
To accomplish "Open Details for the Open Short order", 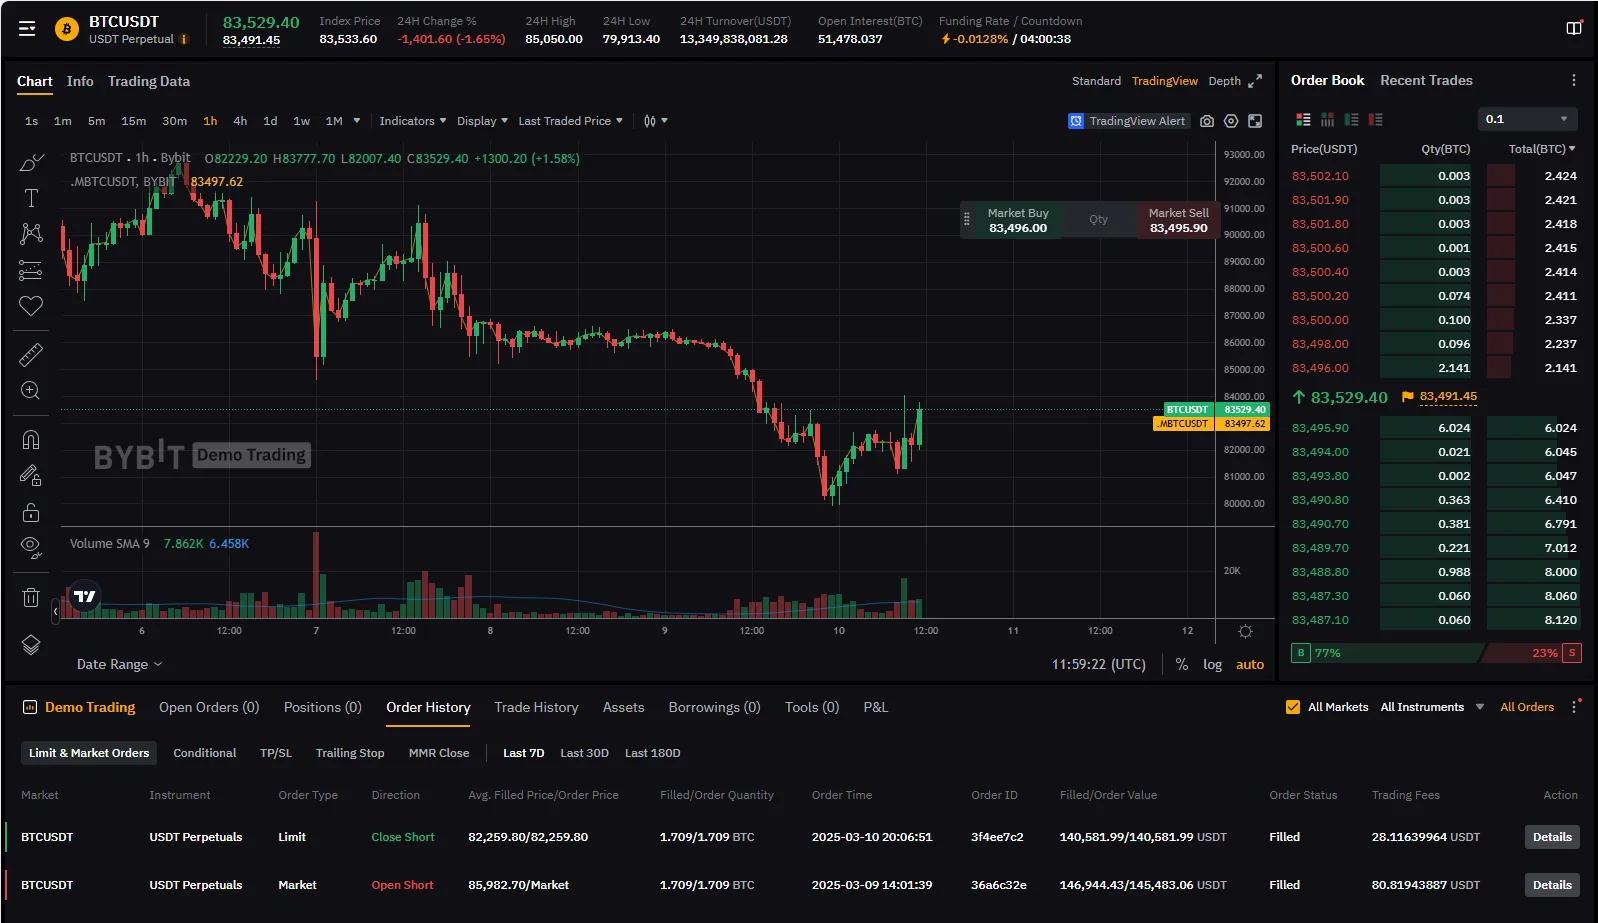I will [1552, 885].
